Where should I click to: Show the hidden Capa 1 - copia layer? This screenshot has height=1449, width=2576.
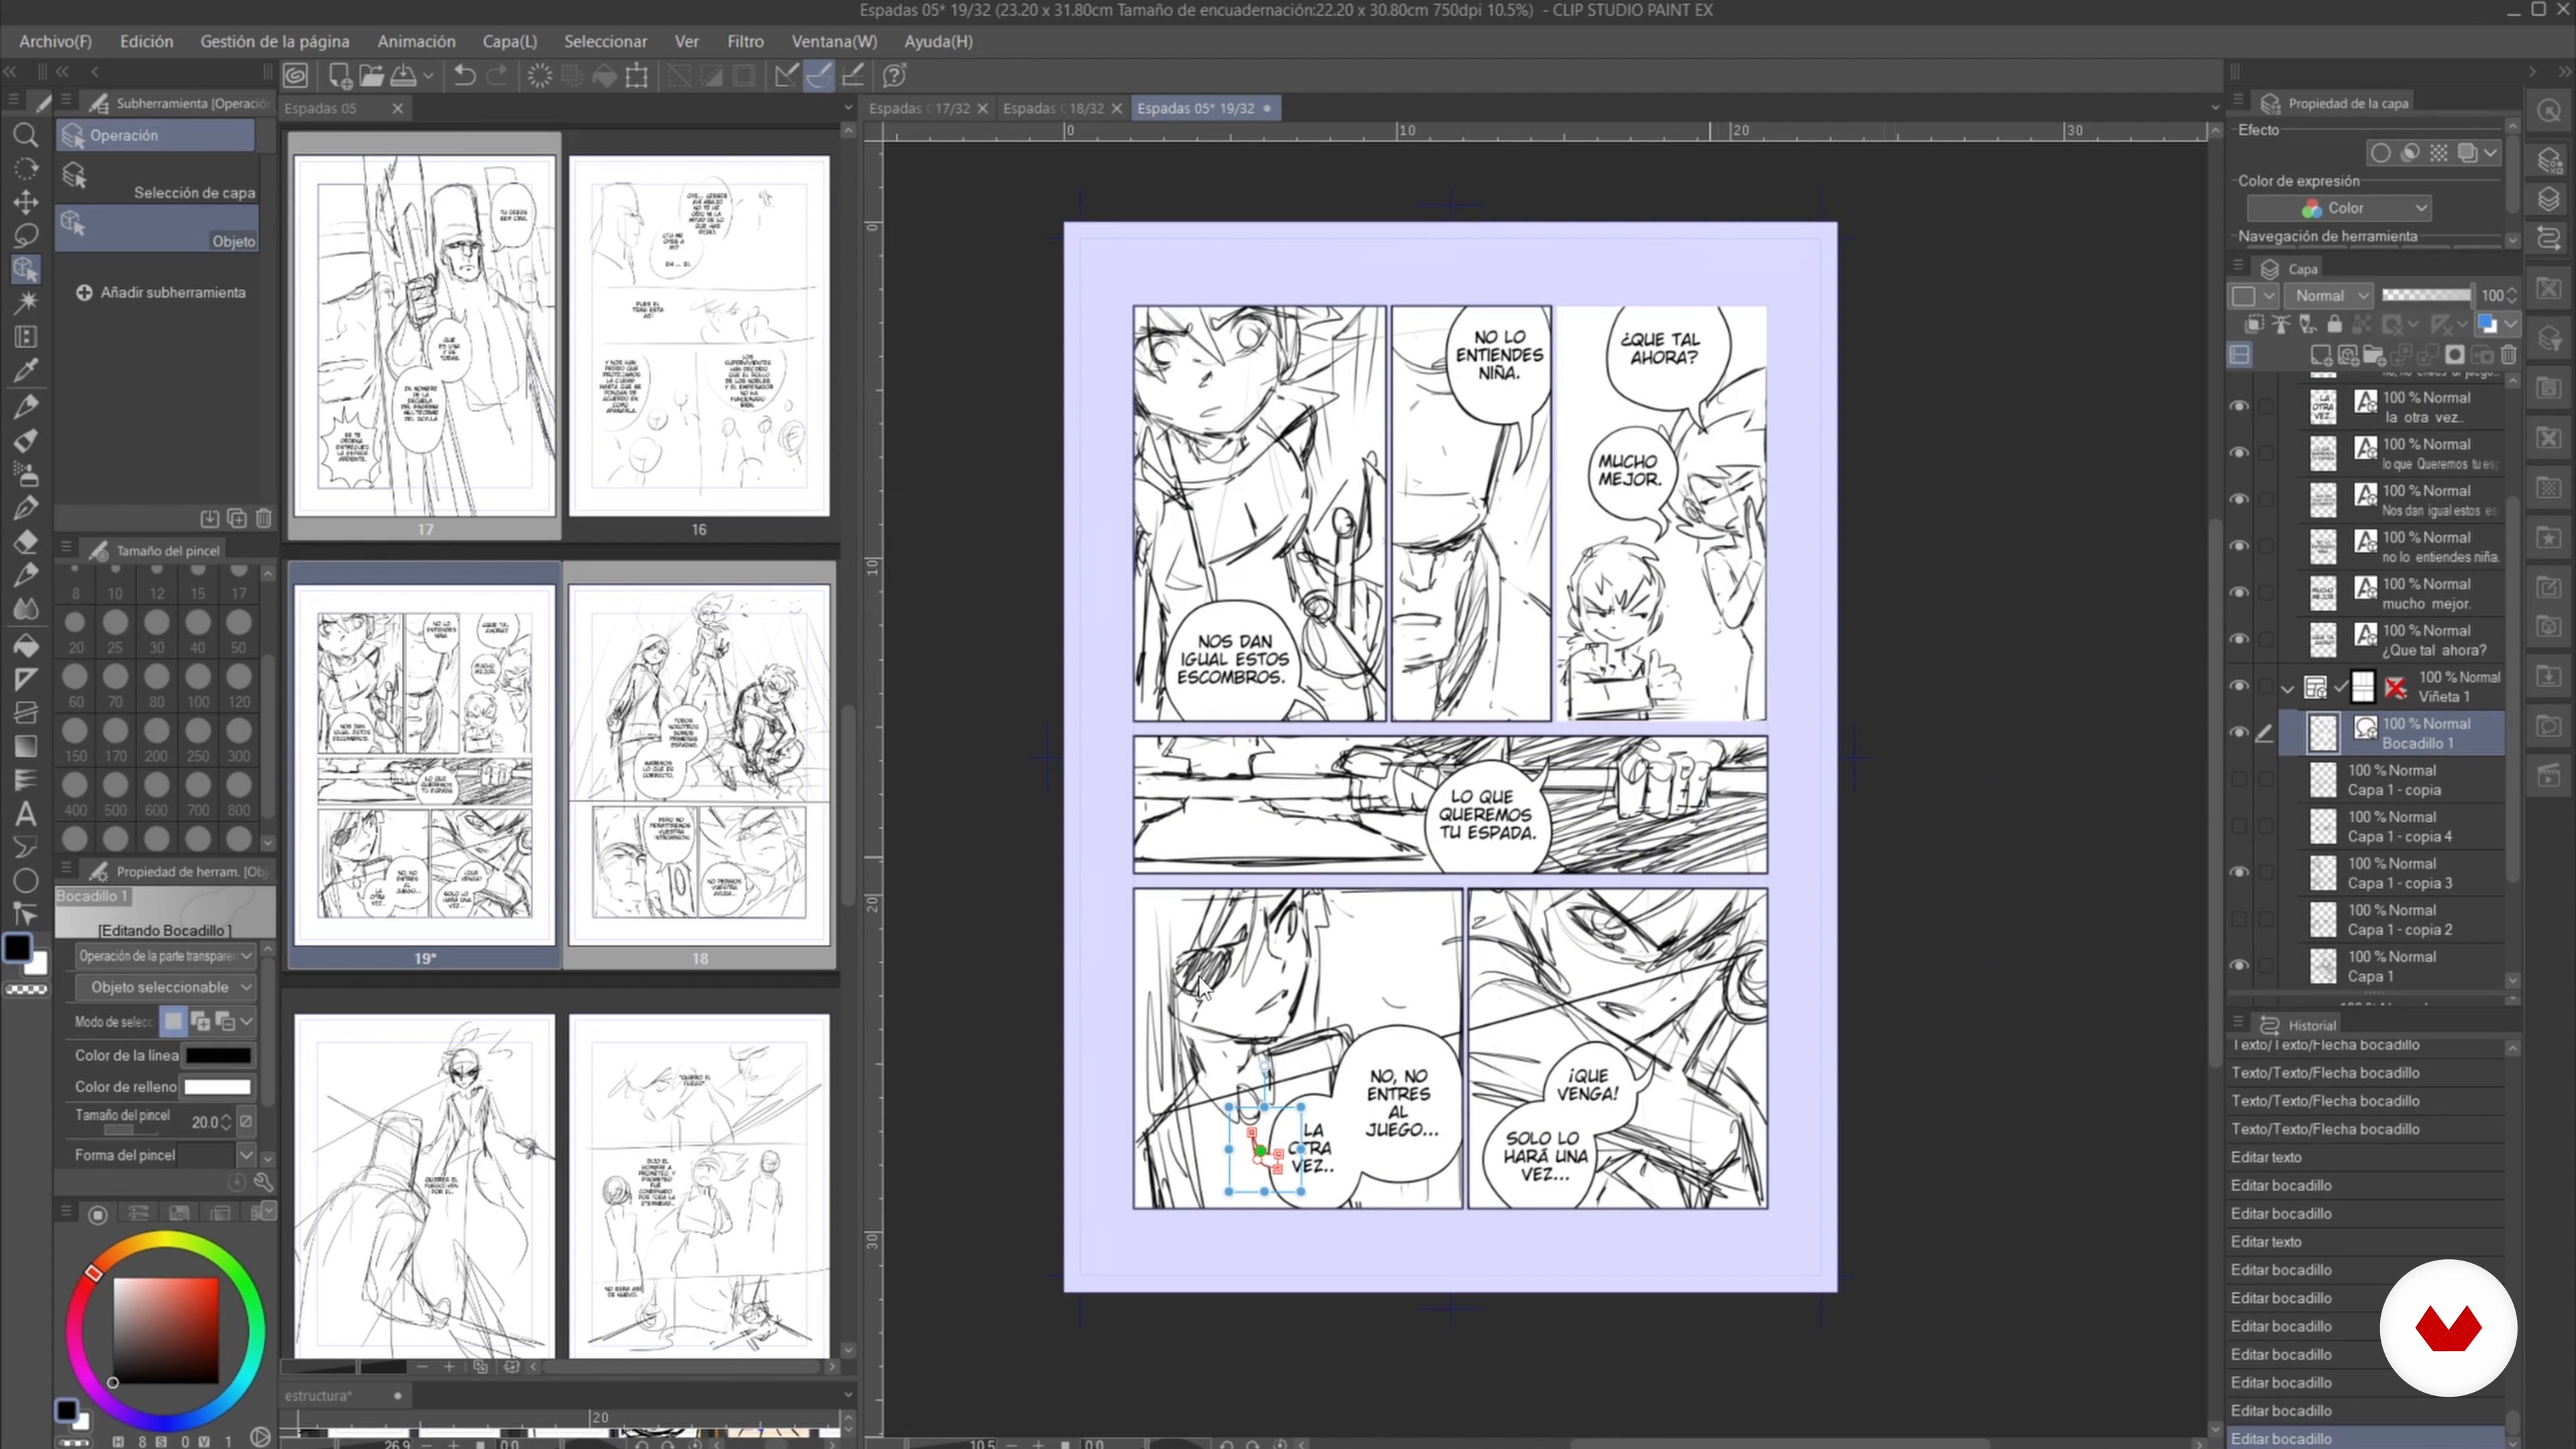coord(2239,780)
